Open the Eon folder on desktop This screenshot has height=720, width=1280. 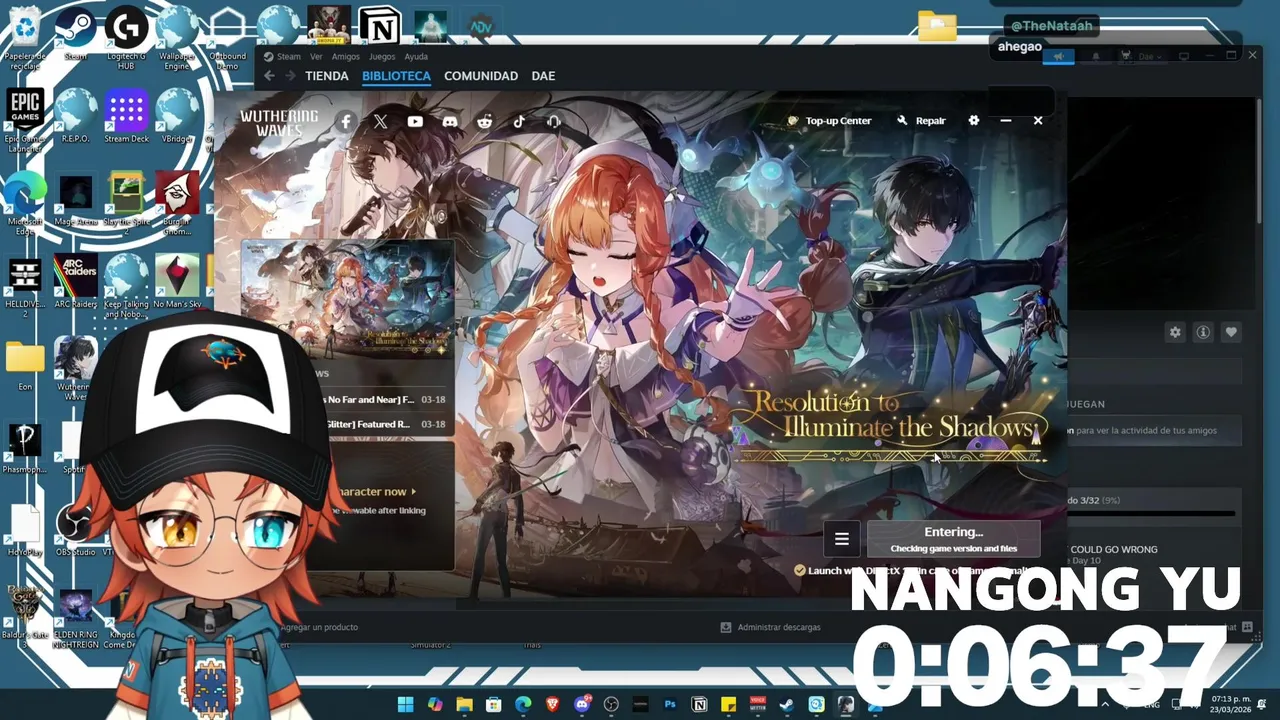pos(25,365)
